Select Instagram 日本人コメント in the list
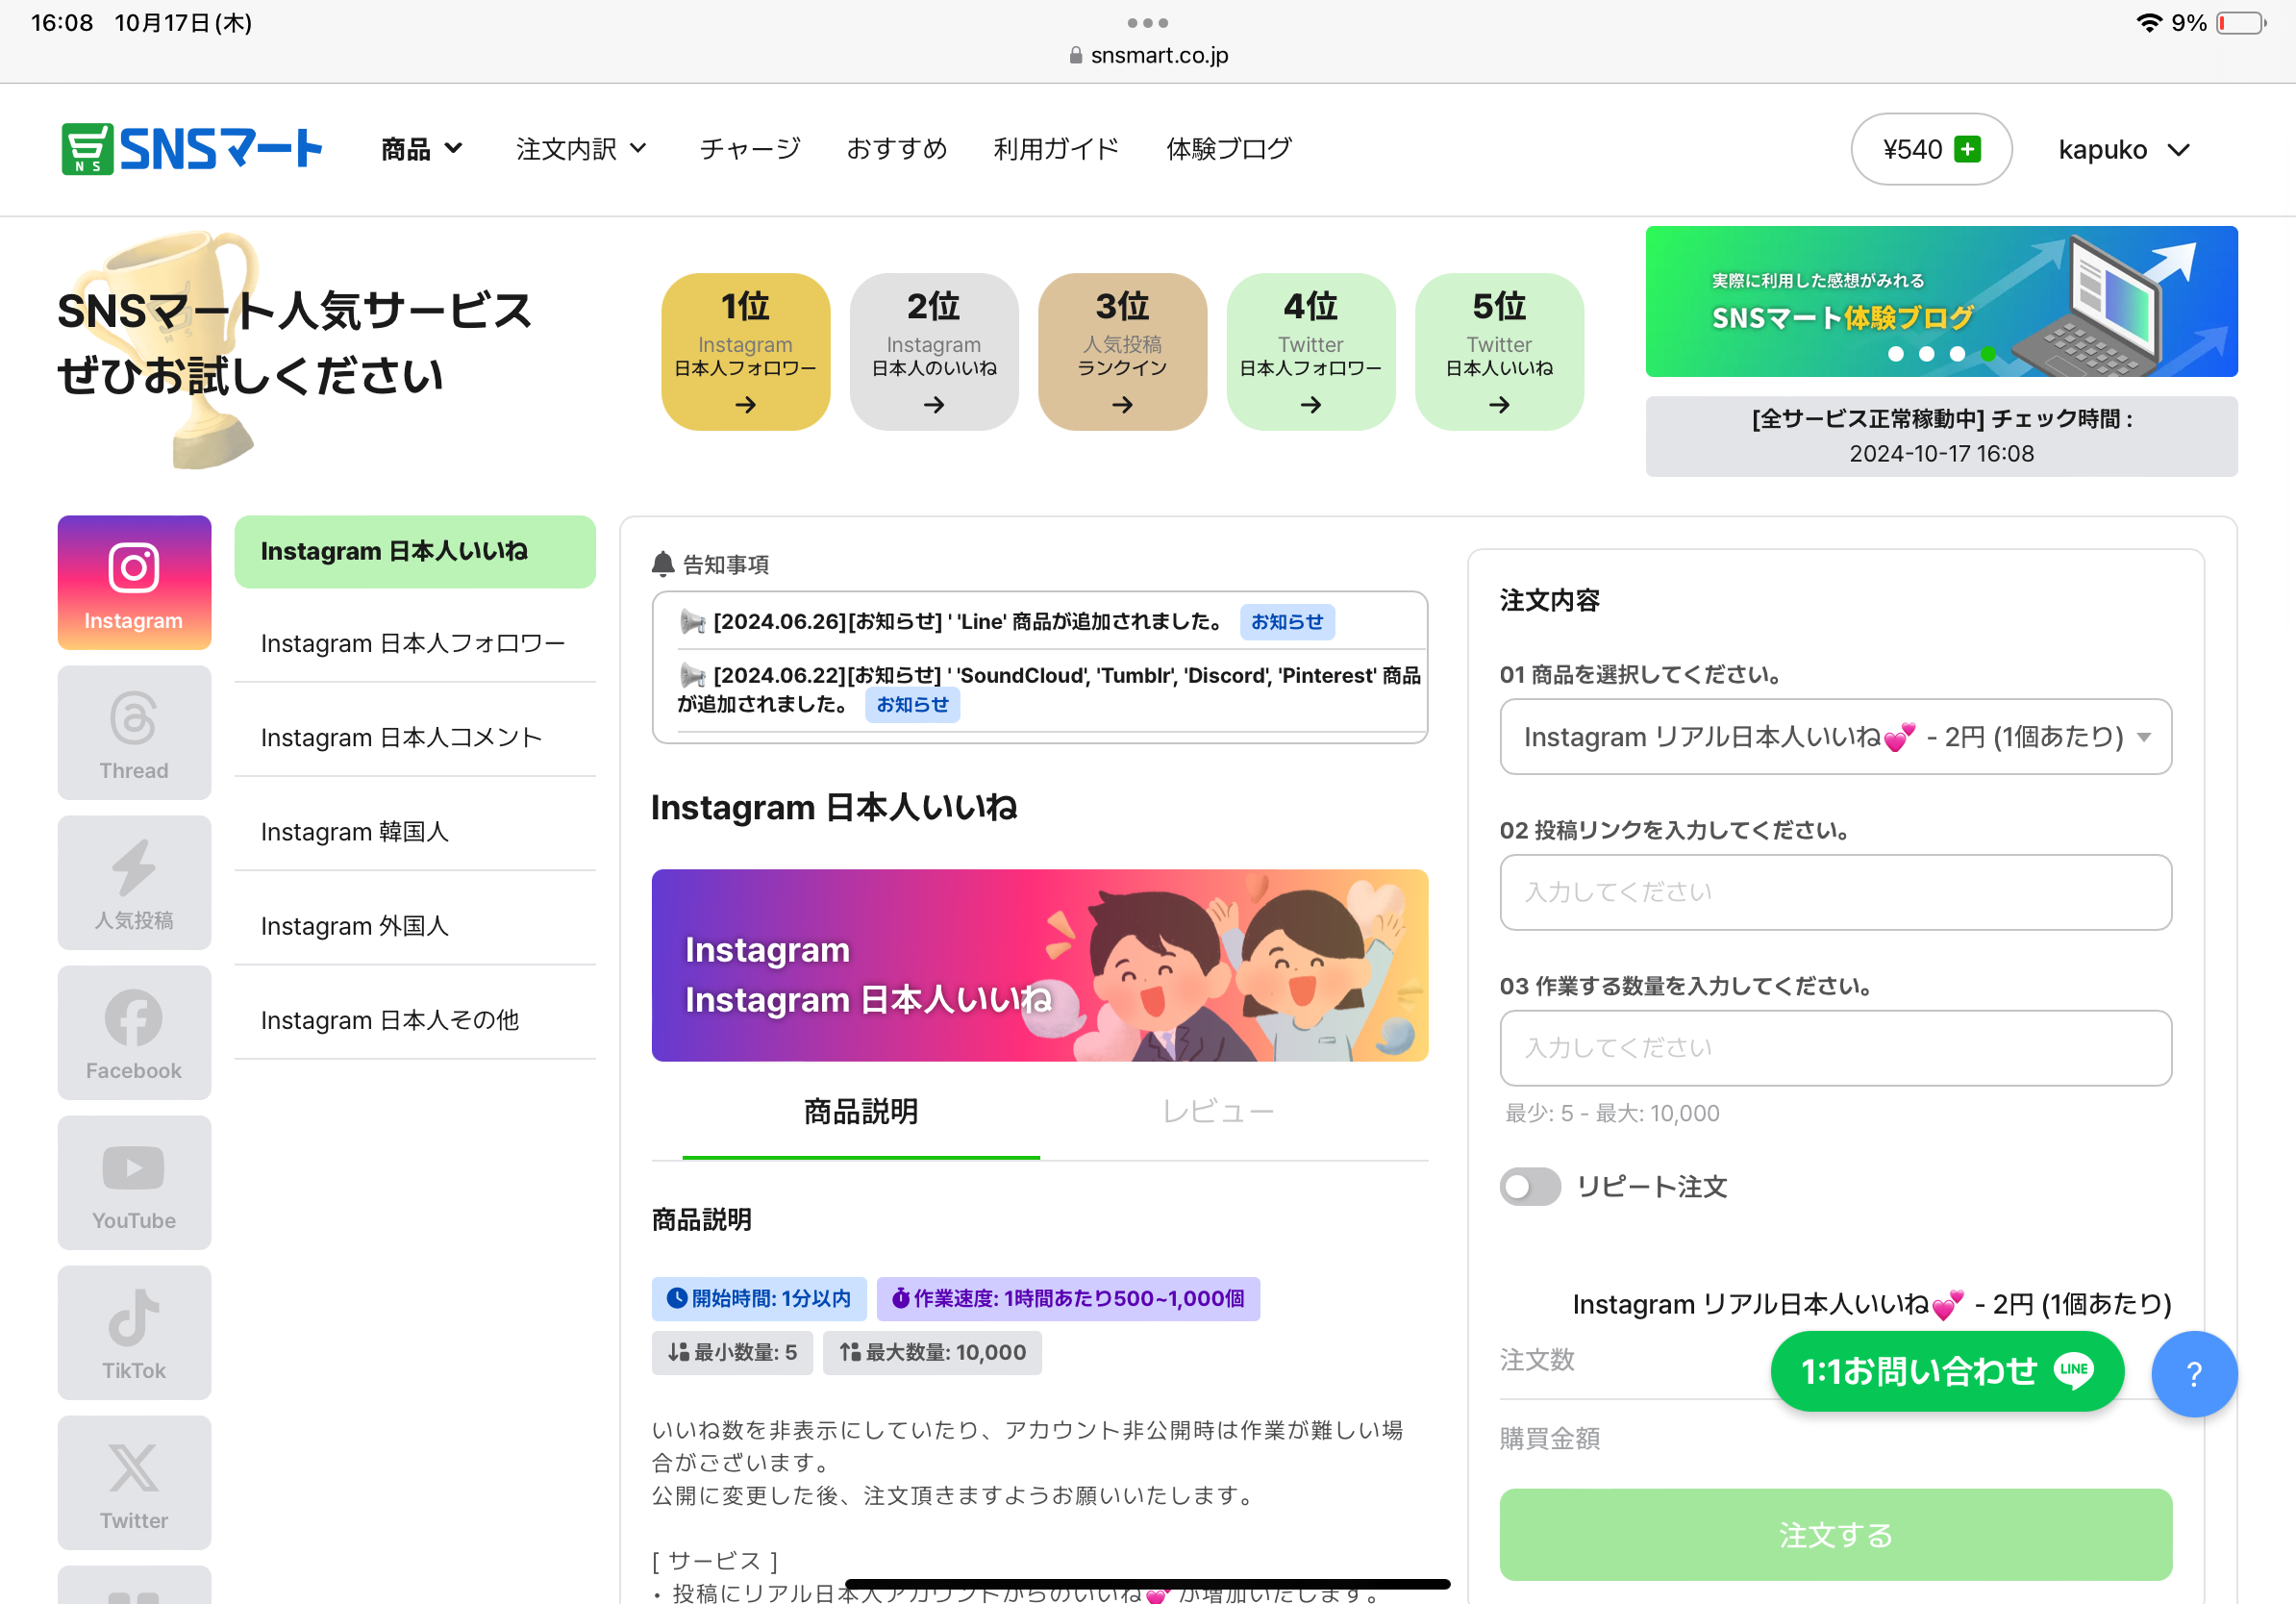2296x1604 pixels. coord(414,737)
